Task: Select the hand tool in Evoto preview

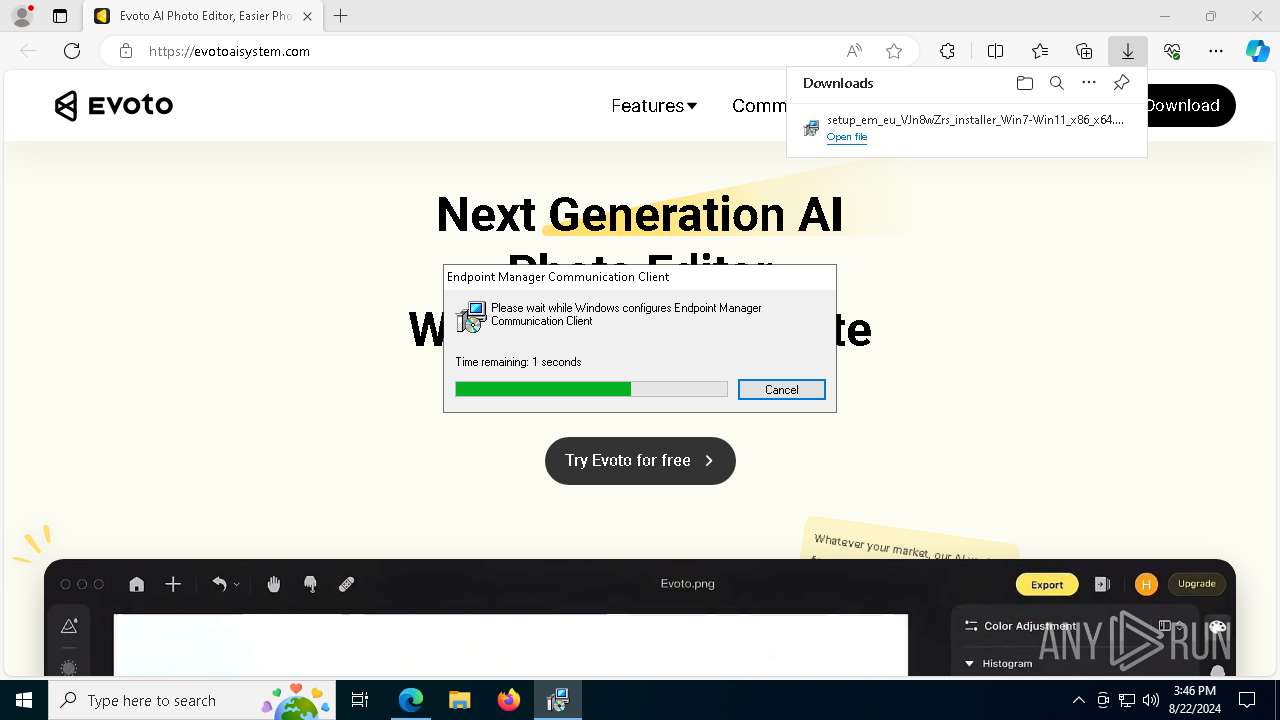Action: coord(274,584)
